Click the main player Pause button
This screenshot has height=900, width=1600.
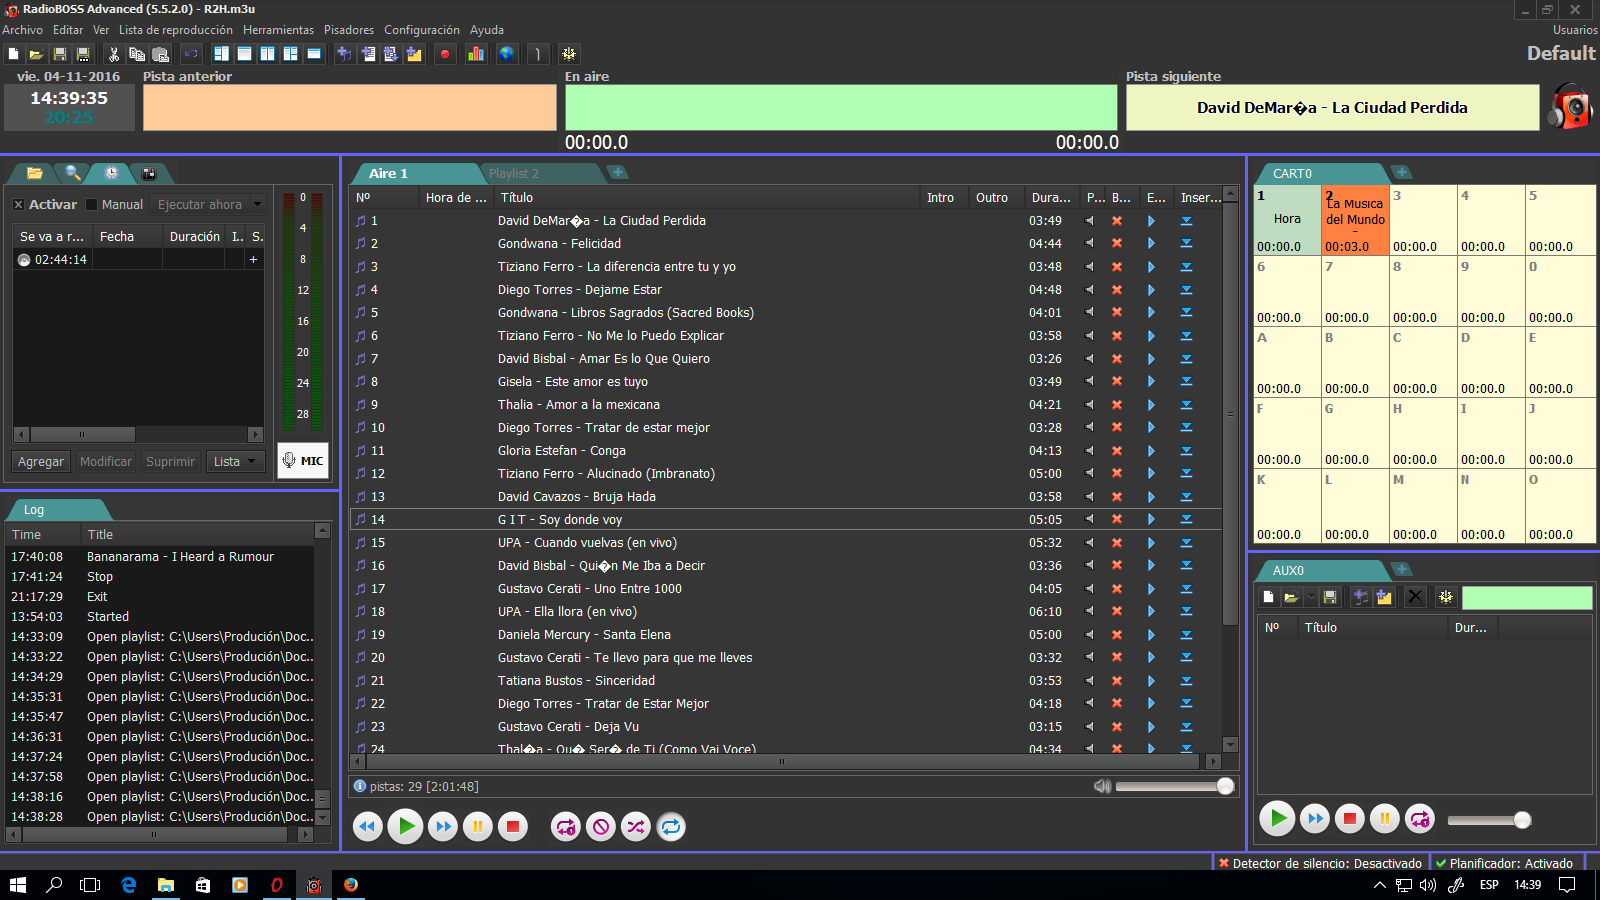(x=478, y=826)
